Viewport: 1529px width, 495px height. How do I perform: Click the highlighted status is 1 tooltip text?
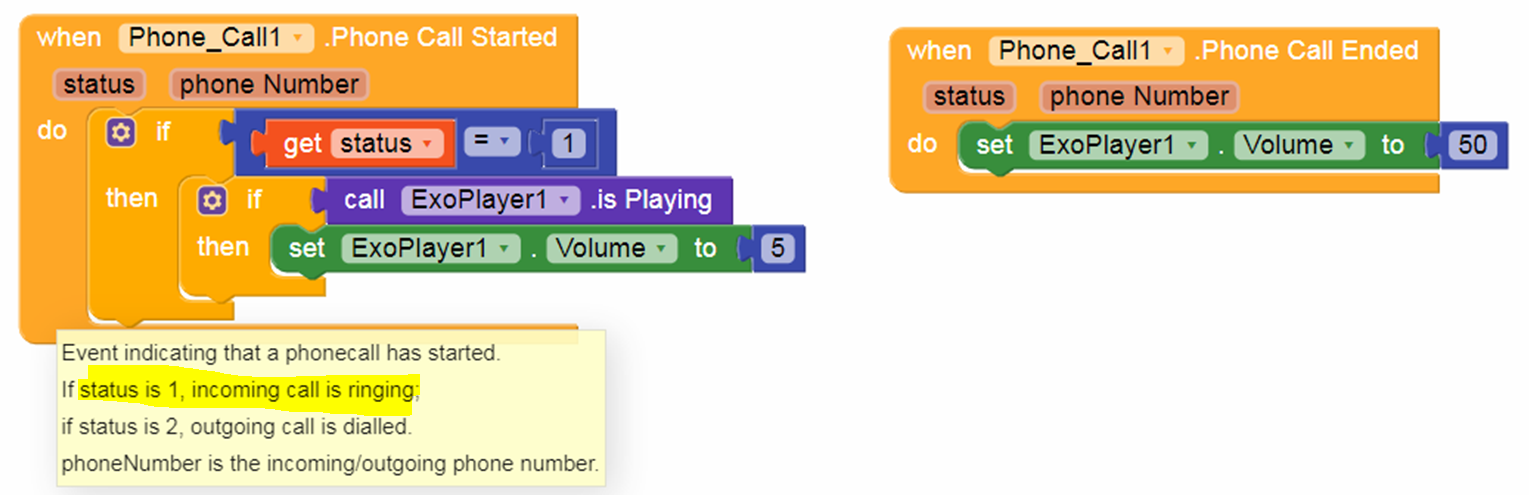247,391
